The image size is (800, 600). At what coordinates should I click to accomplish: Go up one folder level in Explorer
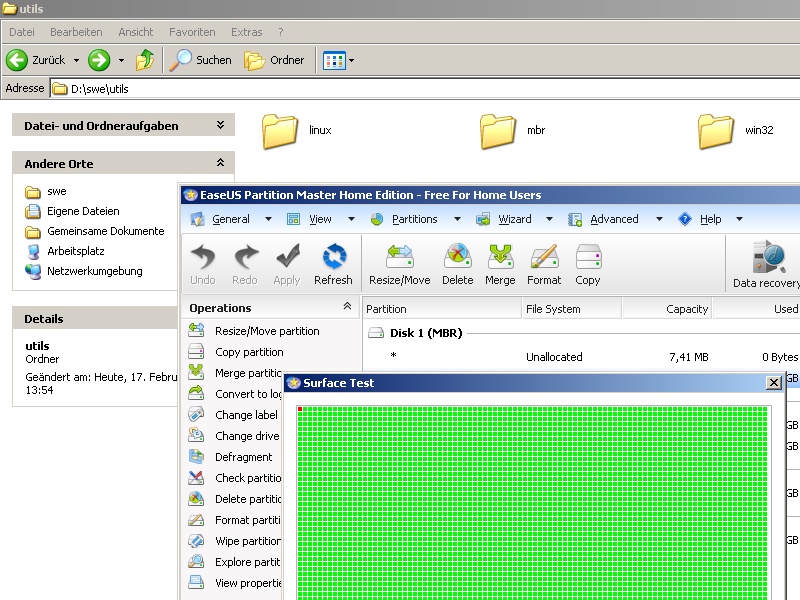point(145,60)
